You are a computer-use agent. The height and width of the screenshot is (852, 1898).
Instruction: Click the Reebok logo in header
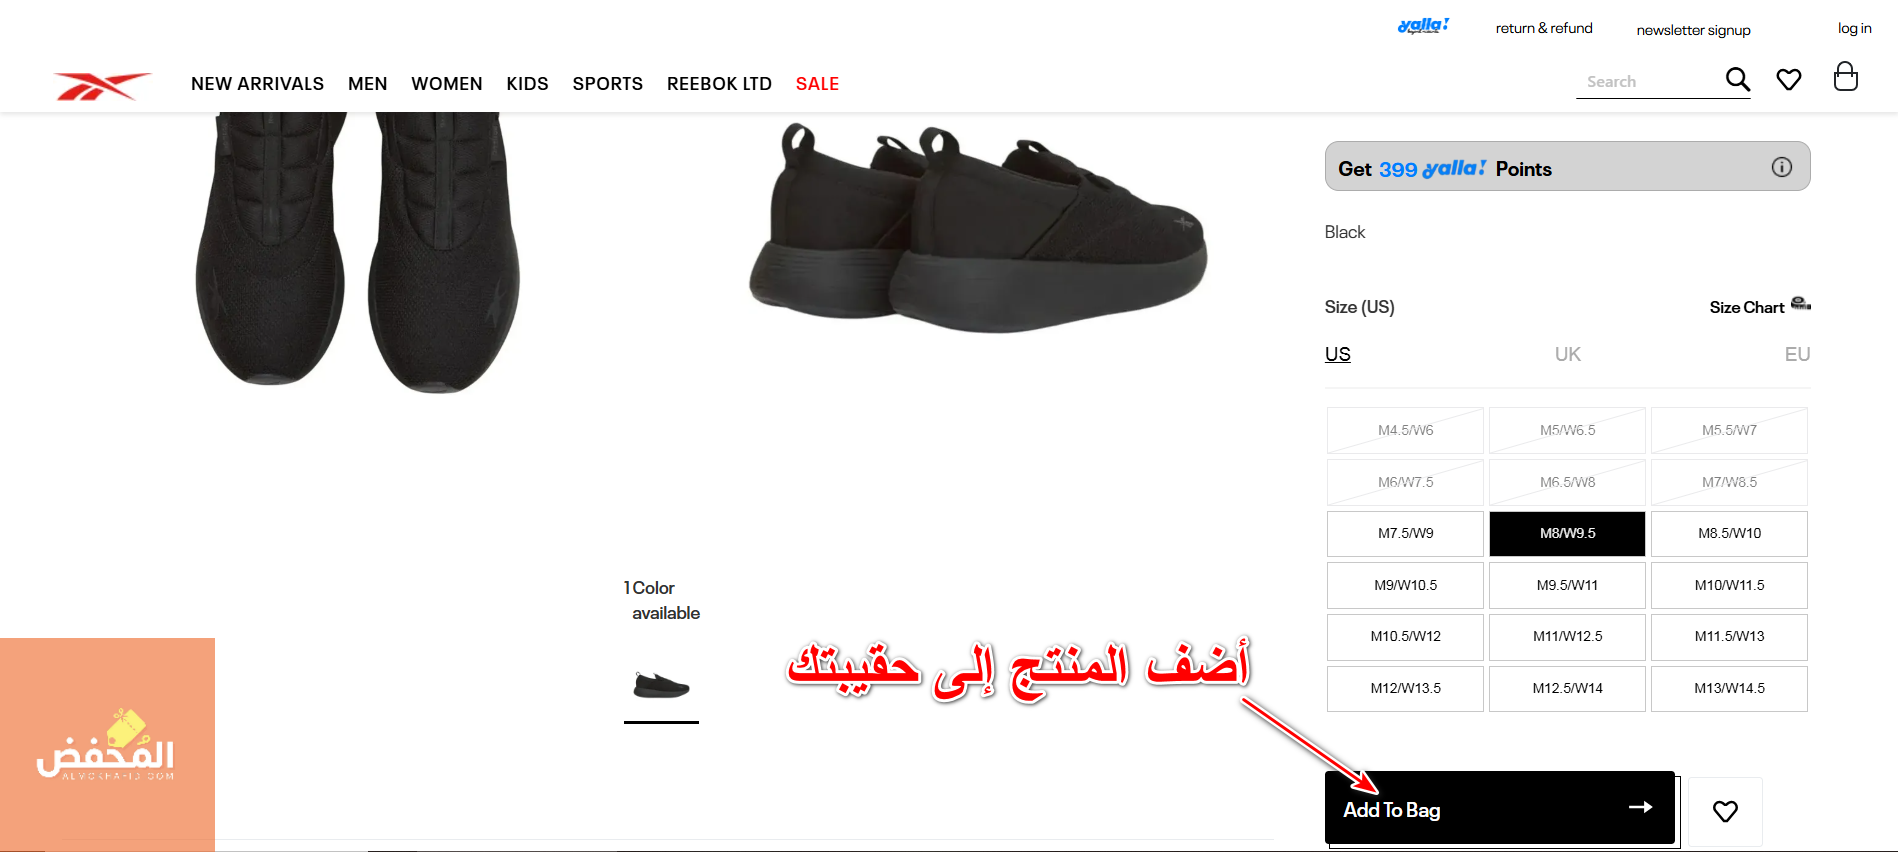click(x=102, y=86)
